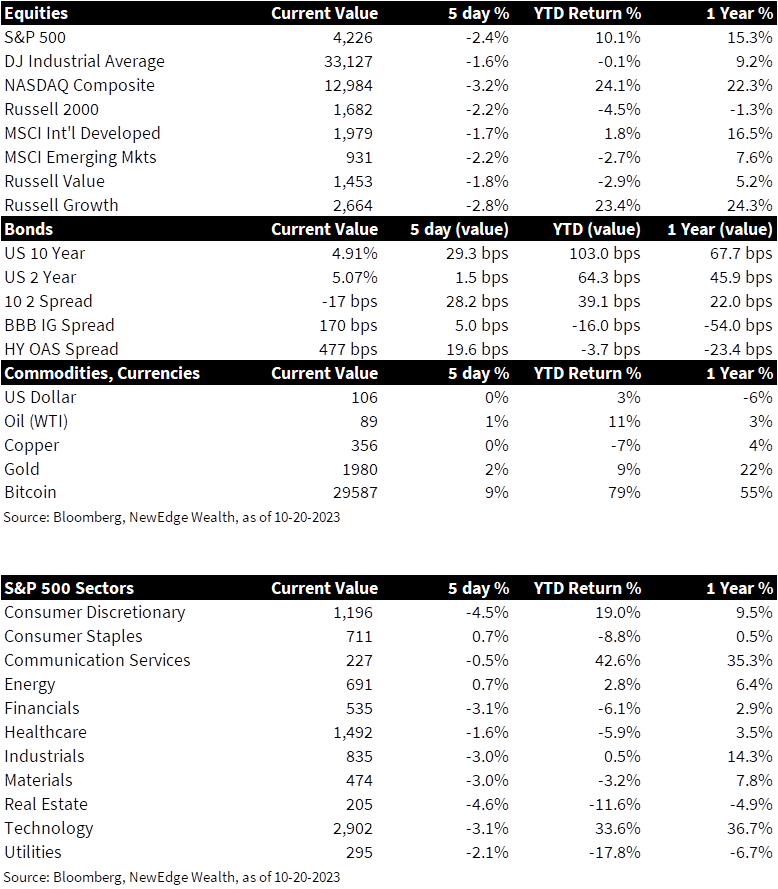Screen dimensions: 778x889
Task: Select the Consumer Discretionary sector label
Action: click(94, 612)
